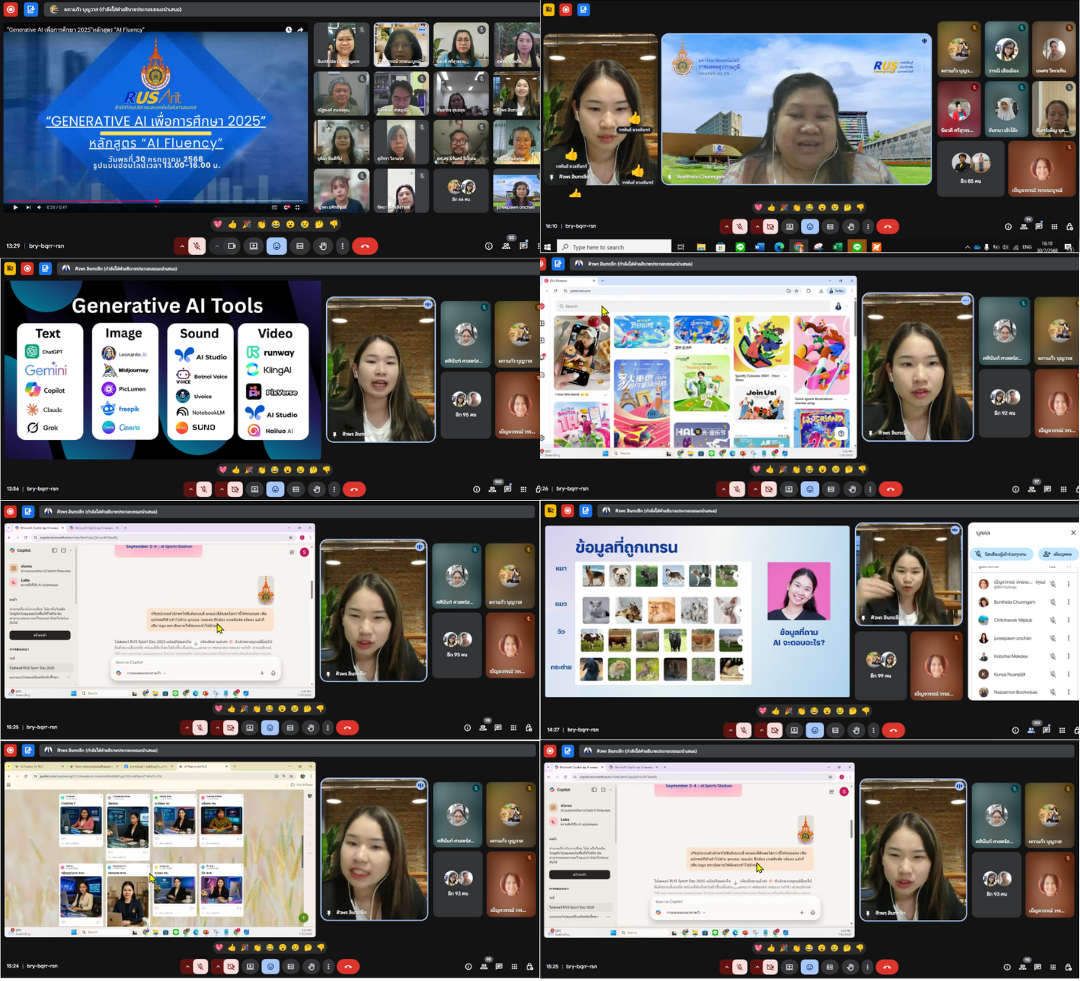Send heart reaction in the 13:29 panel
Image resolution: width=1080 pixels, height=981 pixels.
pyautogui.click(x=218, y=225)
